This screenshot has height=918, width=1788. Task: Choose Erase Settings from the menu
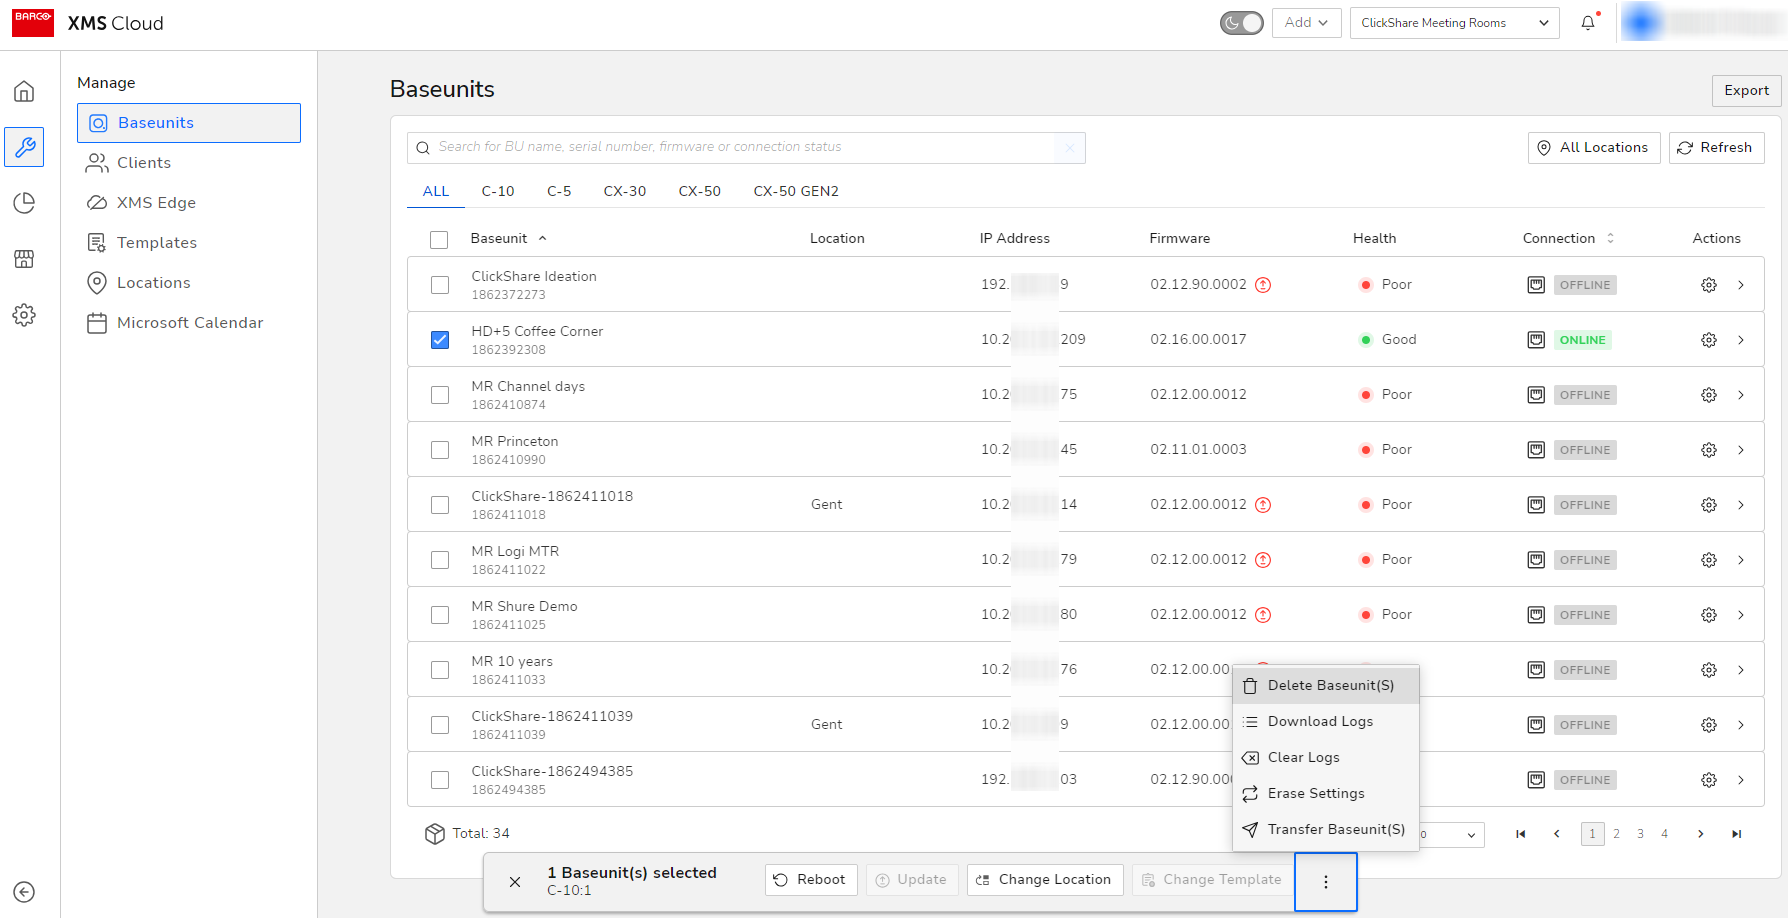[1315, 793]
